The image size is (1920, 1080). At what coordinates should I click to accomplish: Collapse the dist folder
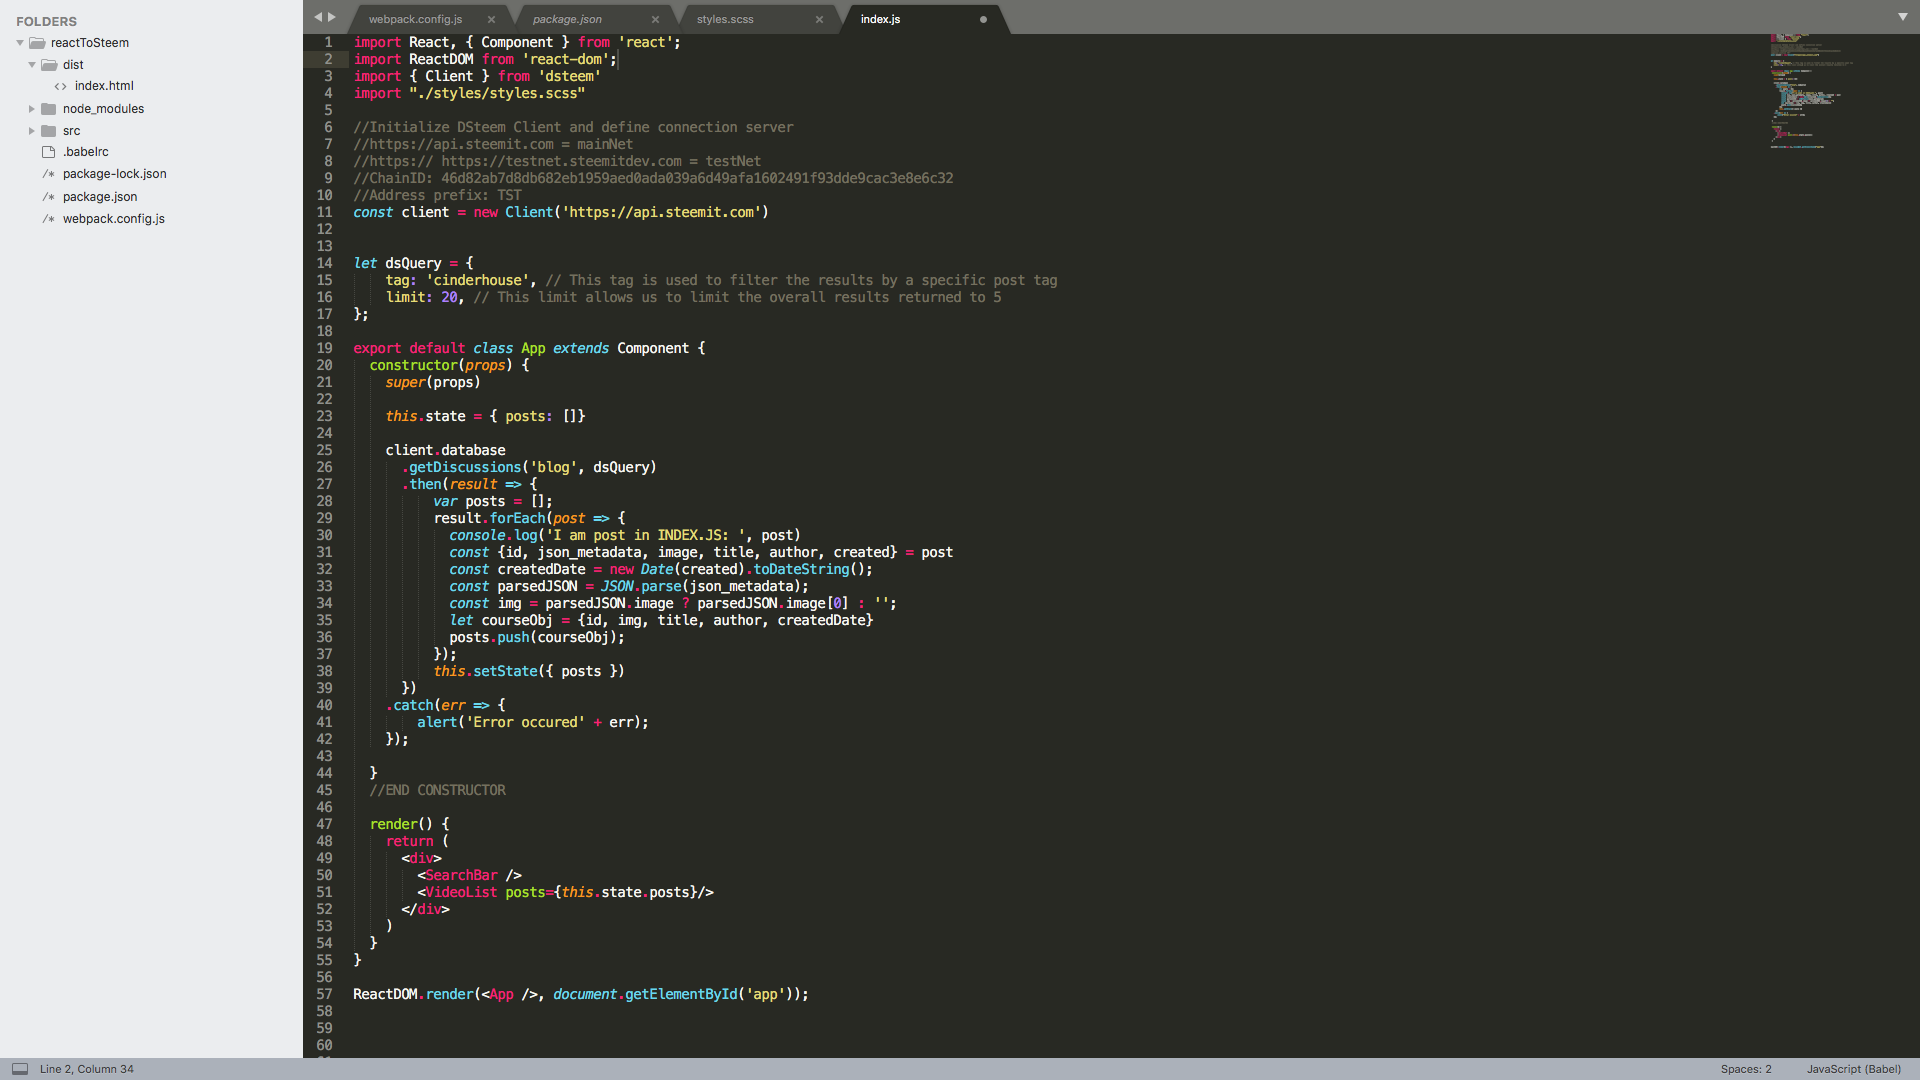click(32, 65)
